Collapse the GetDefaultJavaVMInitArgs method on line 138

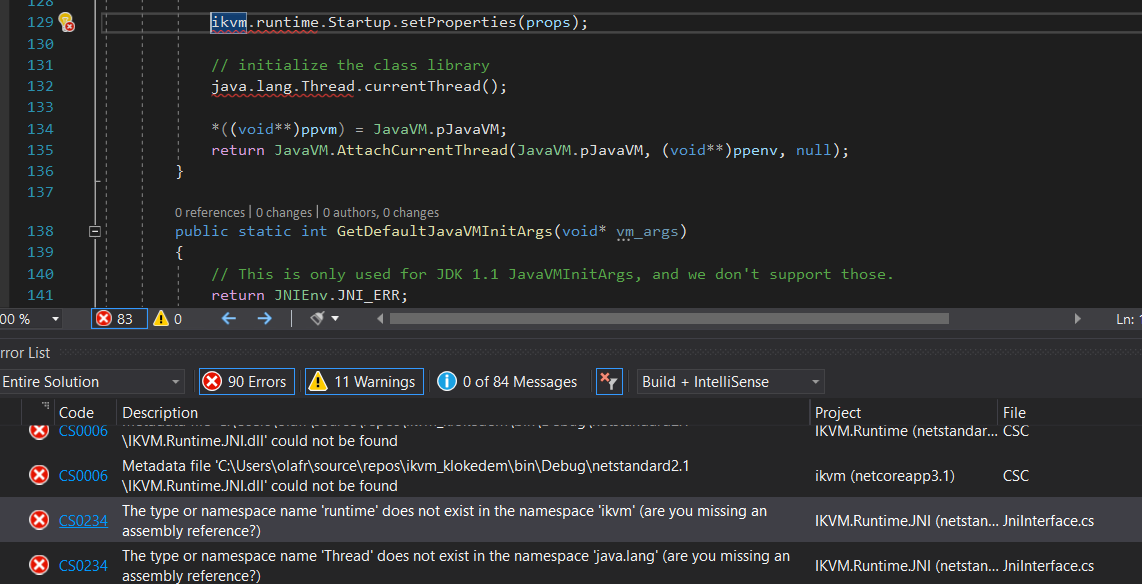click(95, 230)
